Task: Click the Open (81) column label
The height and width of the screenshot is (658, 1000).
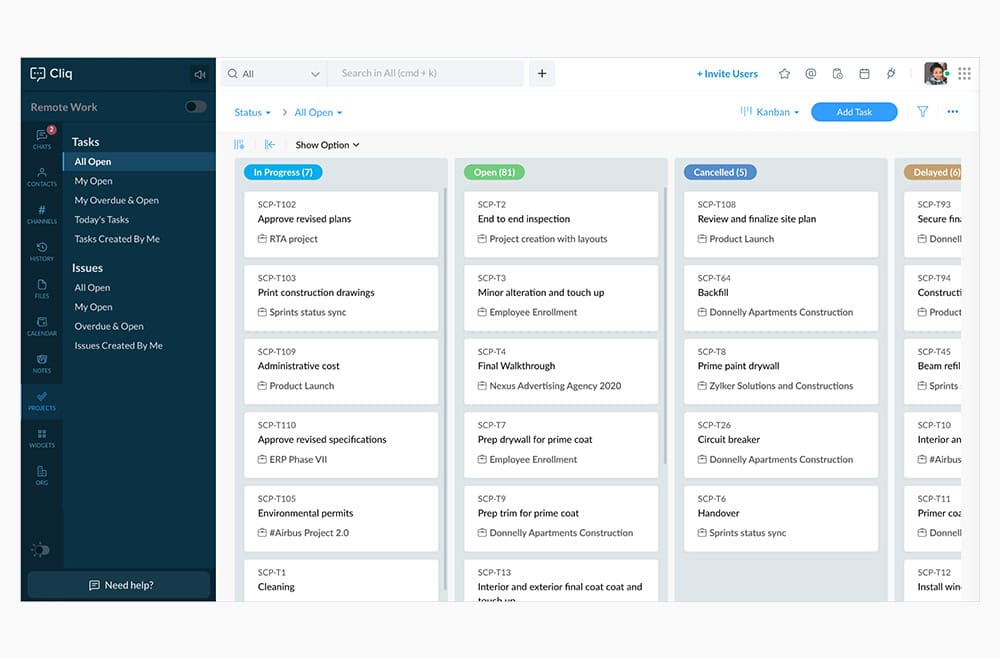Action: [x=494, y=172]
